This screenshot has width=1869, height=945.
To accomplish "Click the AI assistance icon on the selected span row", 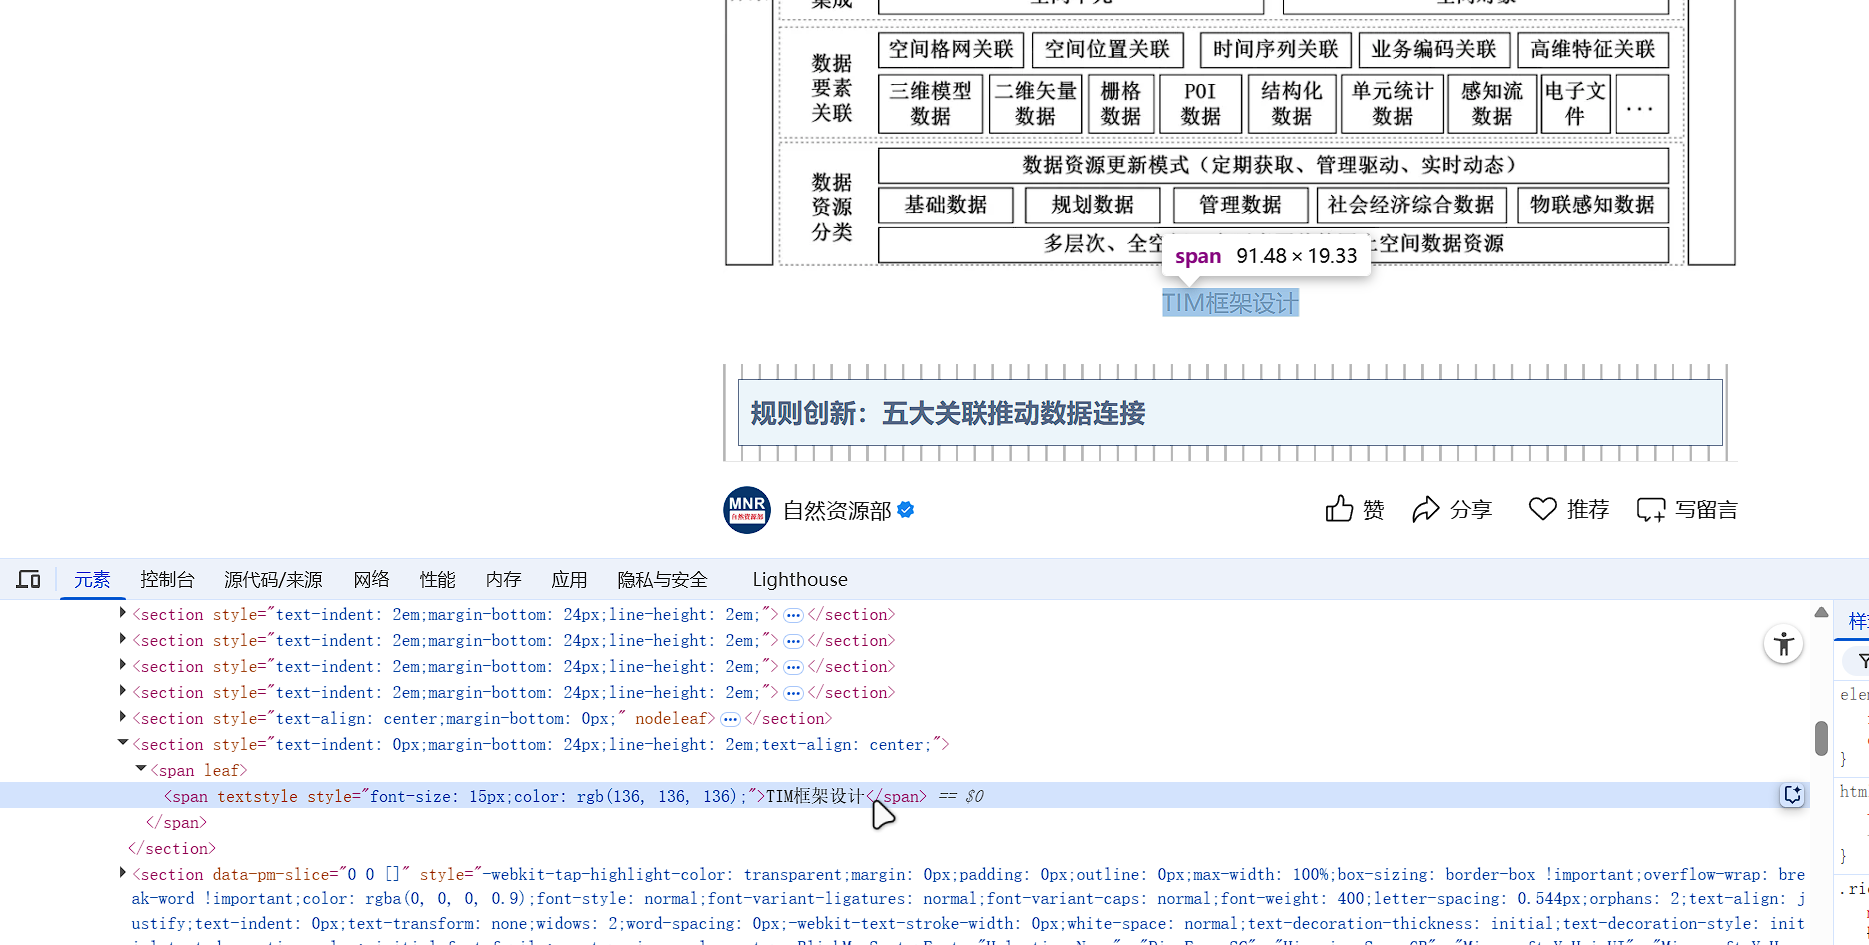I will [1792, 795].
